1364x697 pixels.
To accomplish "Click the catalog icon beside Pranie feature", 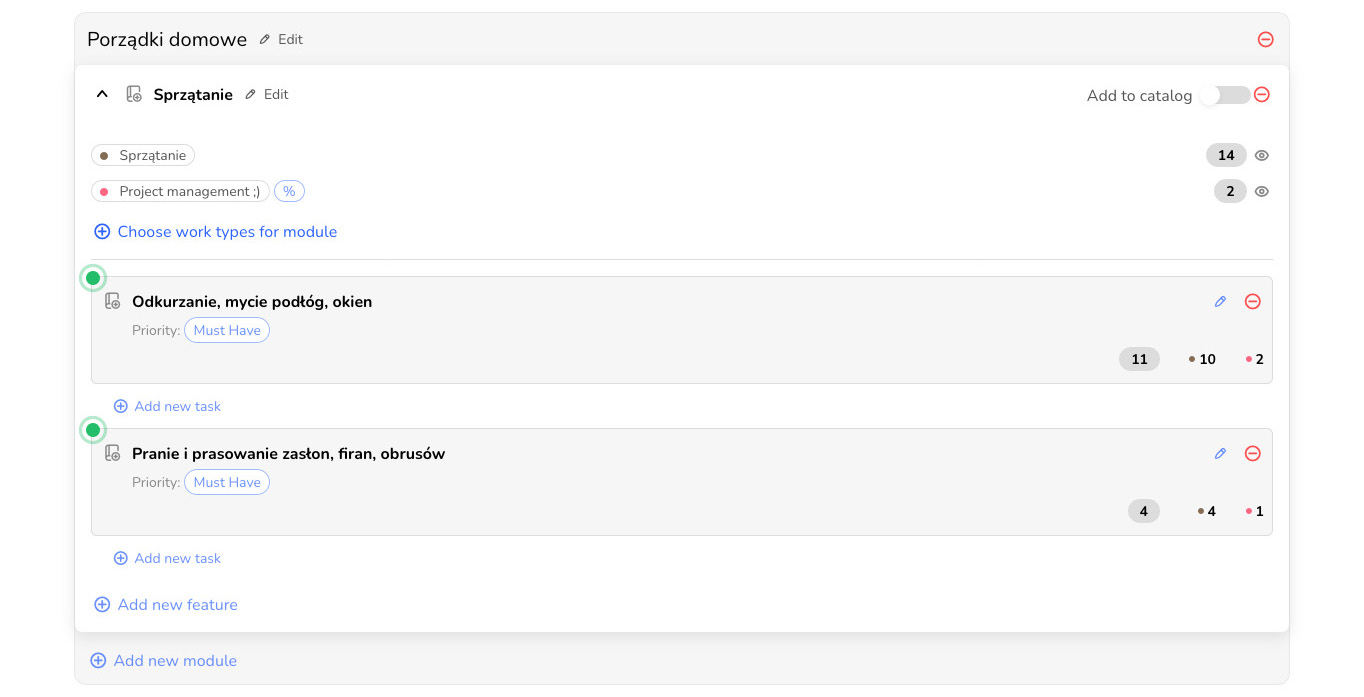I will pyautogui.click(x=113, y=453).
